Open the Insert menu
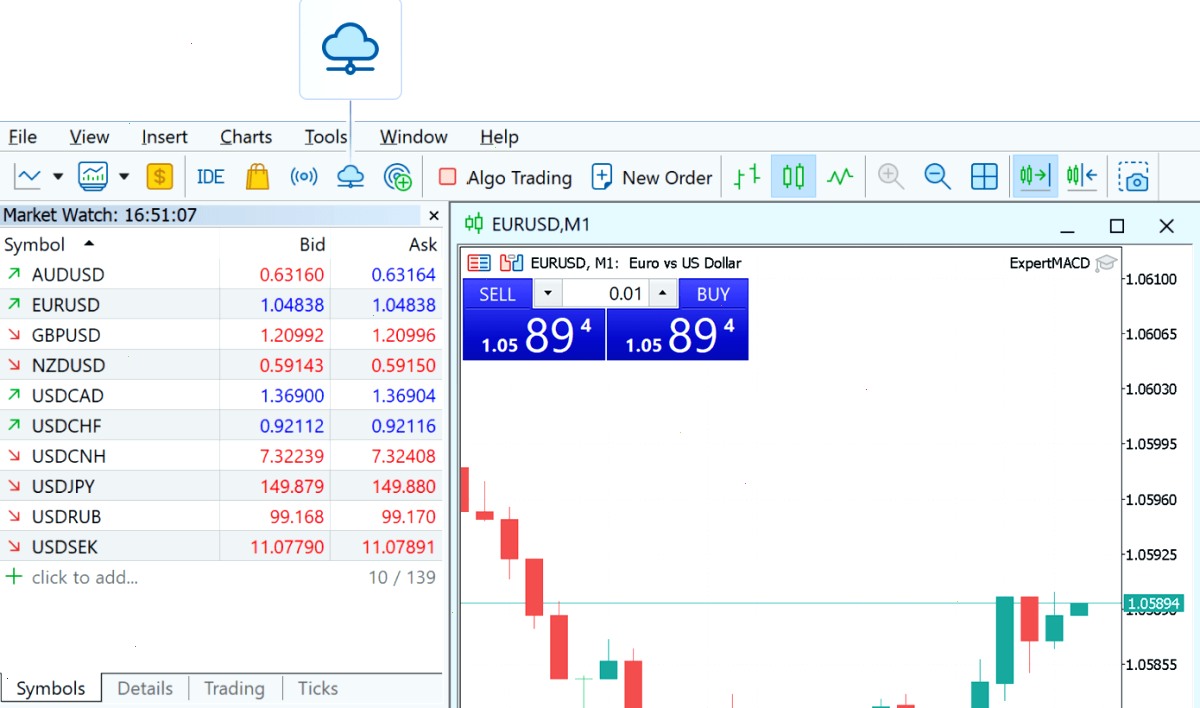1200x708 pixels. pyautogui.click(x=164, y=137)
